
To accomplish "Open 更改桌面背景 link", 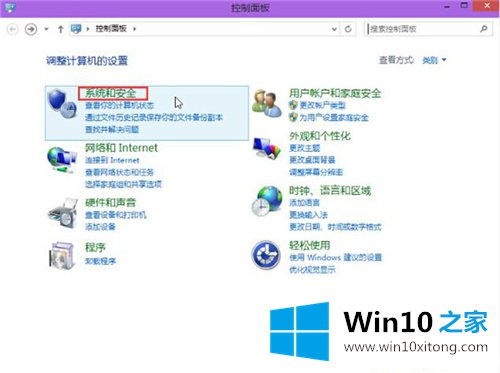I will pyautogui.click(x=312, y=160).
